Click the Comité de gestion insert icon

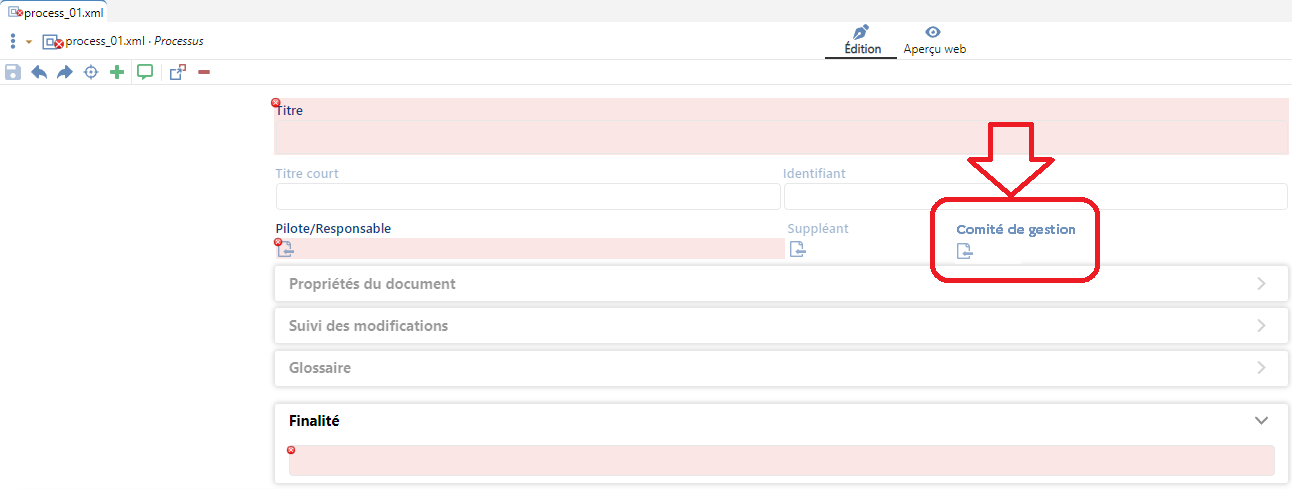pyautogui.click(x=965, y=251)
